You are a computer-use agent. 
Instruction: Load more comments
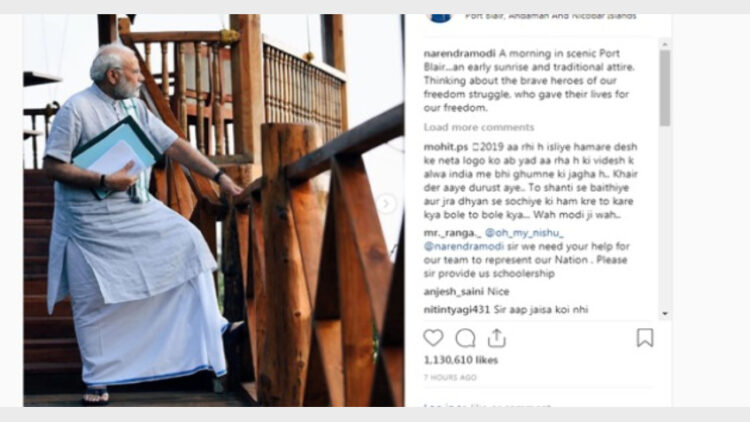[x=479, y=127]
